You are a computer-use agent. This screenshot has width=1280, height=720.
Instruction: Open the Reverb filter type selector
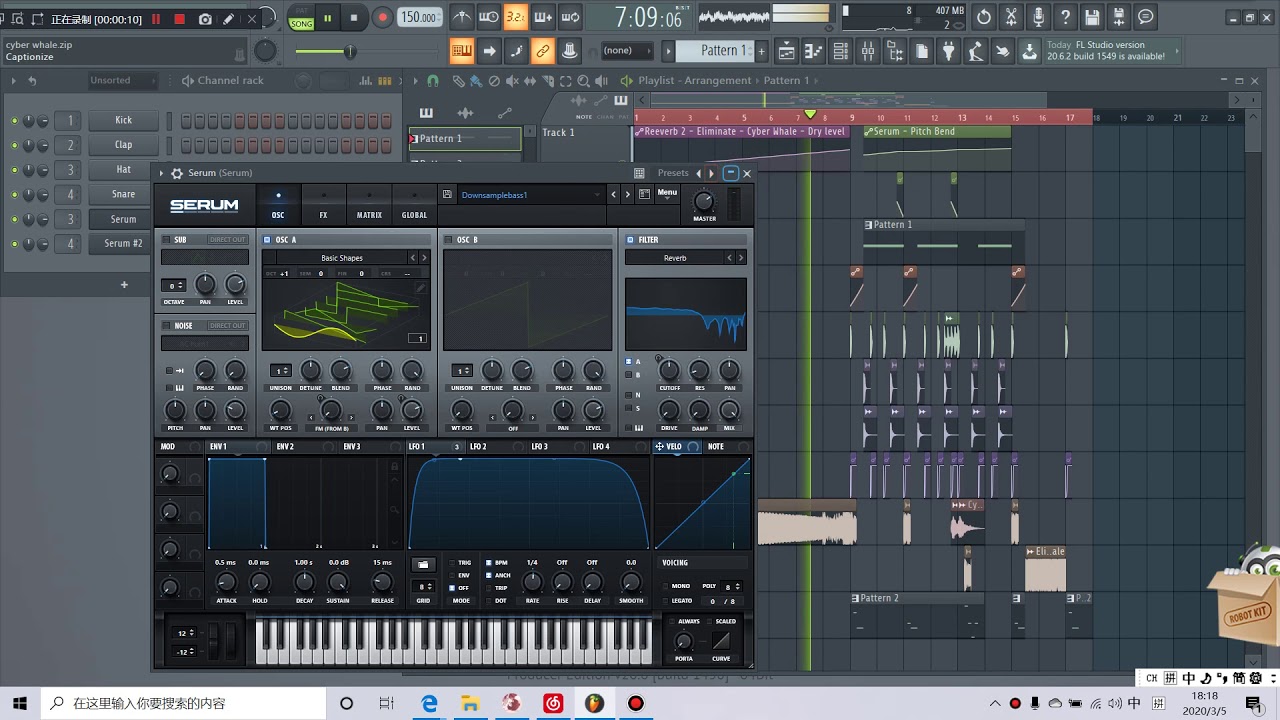pyautogui.click(x=675, y=258)
